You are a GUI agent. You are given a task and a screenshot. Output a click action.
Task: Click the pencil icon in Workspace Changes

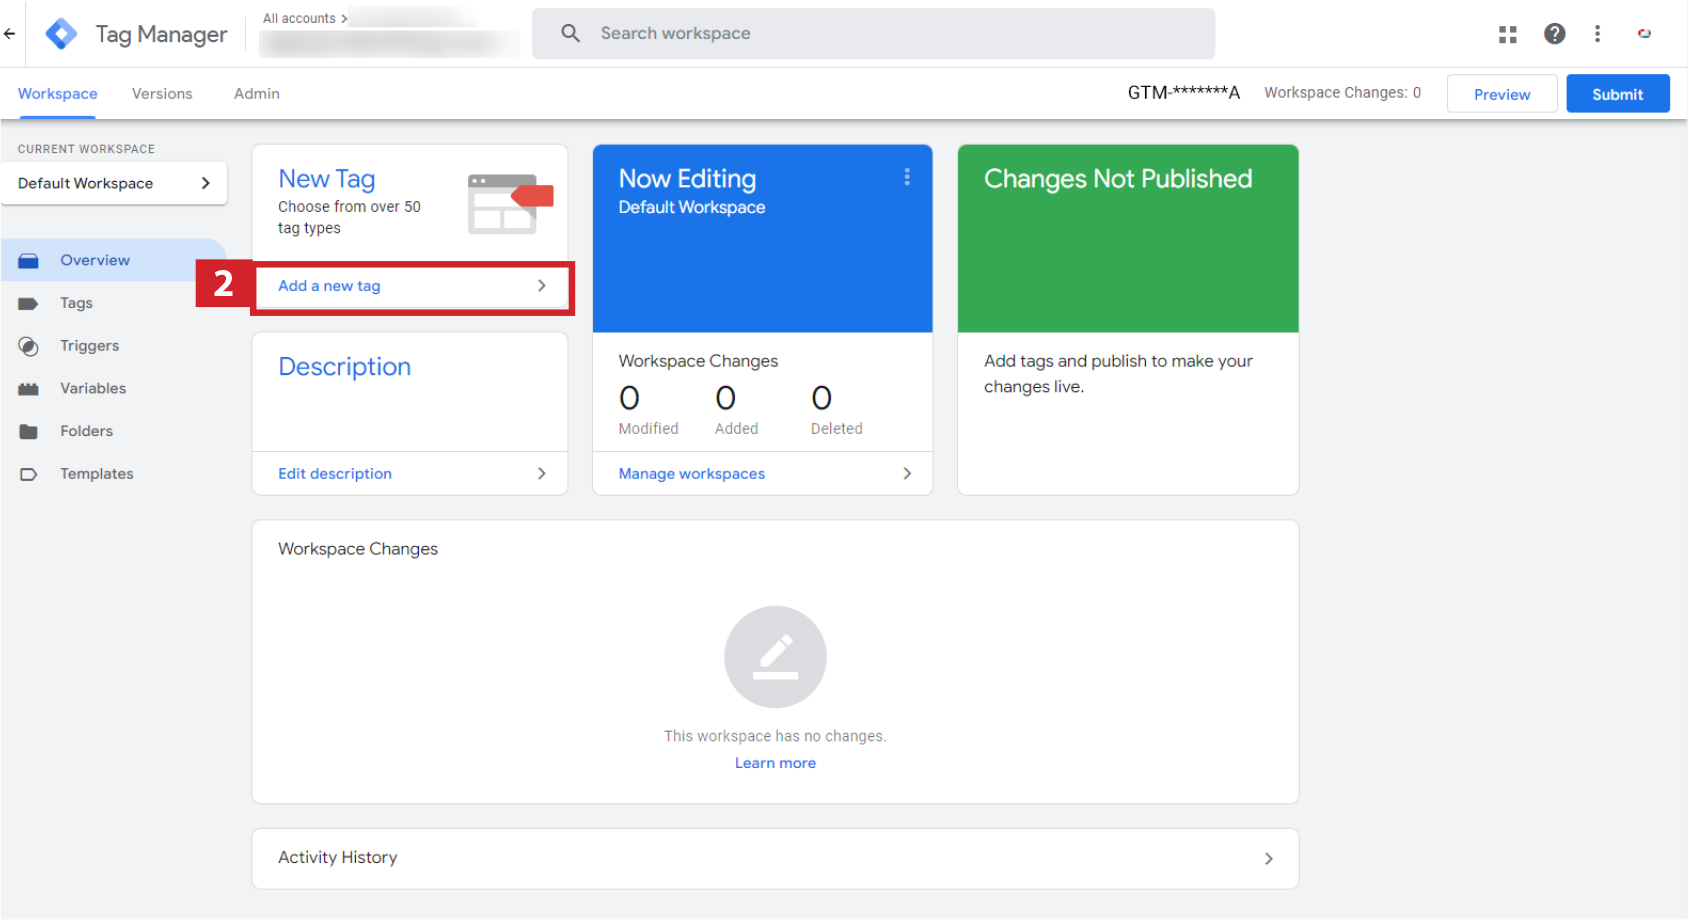coord(775,657)
